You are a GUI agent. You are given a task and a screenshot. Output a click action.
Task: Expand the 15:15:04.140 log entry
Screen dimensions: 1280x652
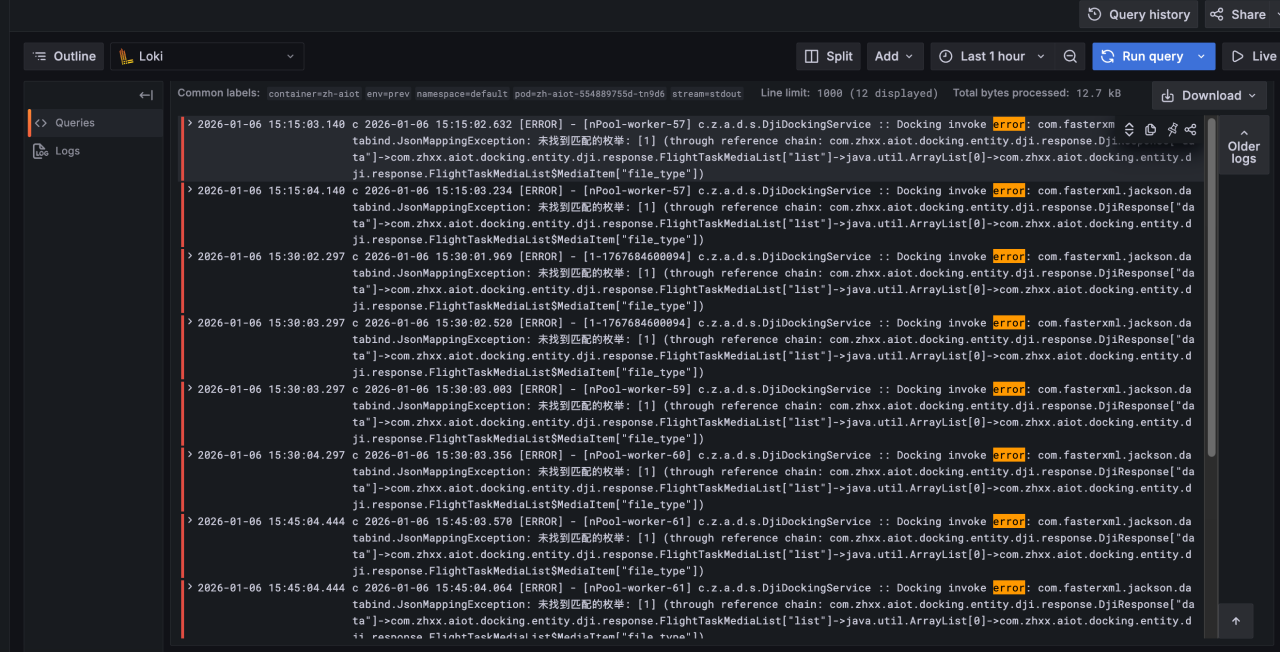coord(189,190)
